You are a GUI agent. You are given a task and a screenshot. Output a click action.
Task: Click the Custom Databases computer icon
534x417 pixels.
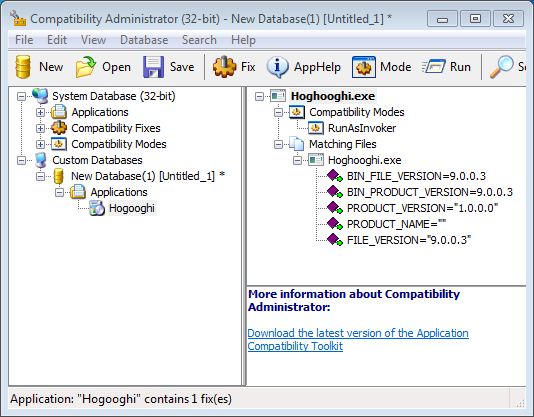click(41, 160)
